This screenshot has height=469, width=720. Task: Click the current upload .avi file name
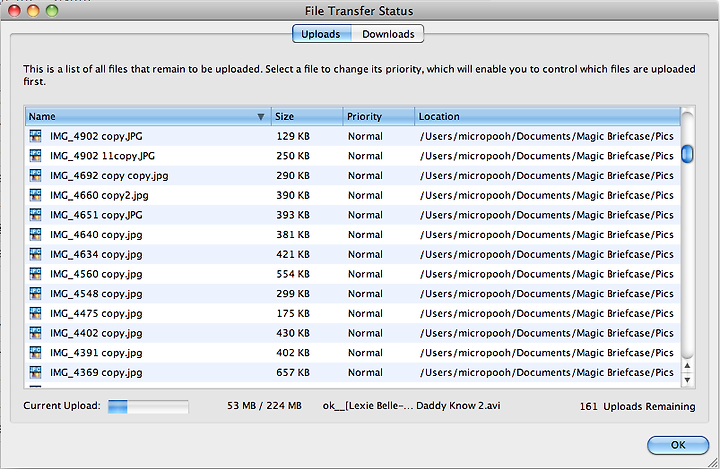coord(411,406)
